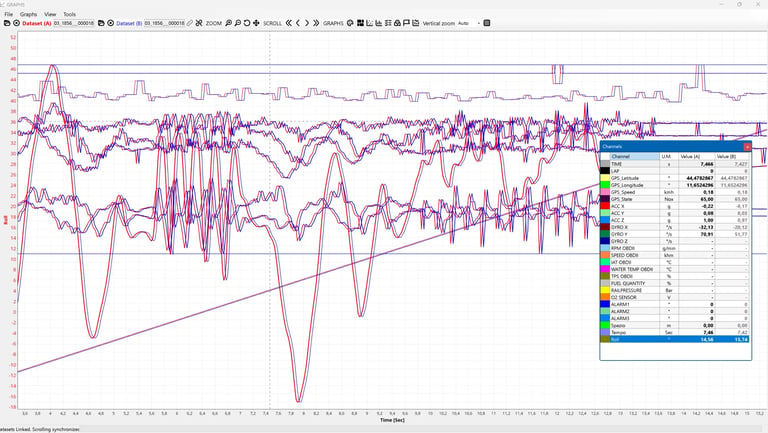
Task: Click the zoom out magnifier icon
Action: tap(238, 23)
